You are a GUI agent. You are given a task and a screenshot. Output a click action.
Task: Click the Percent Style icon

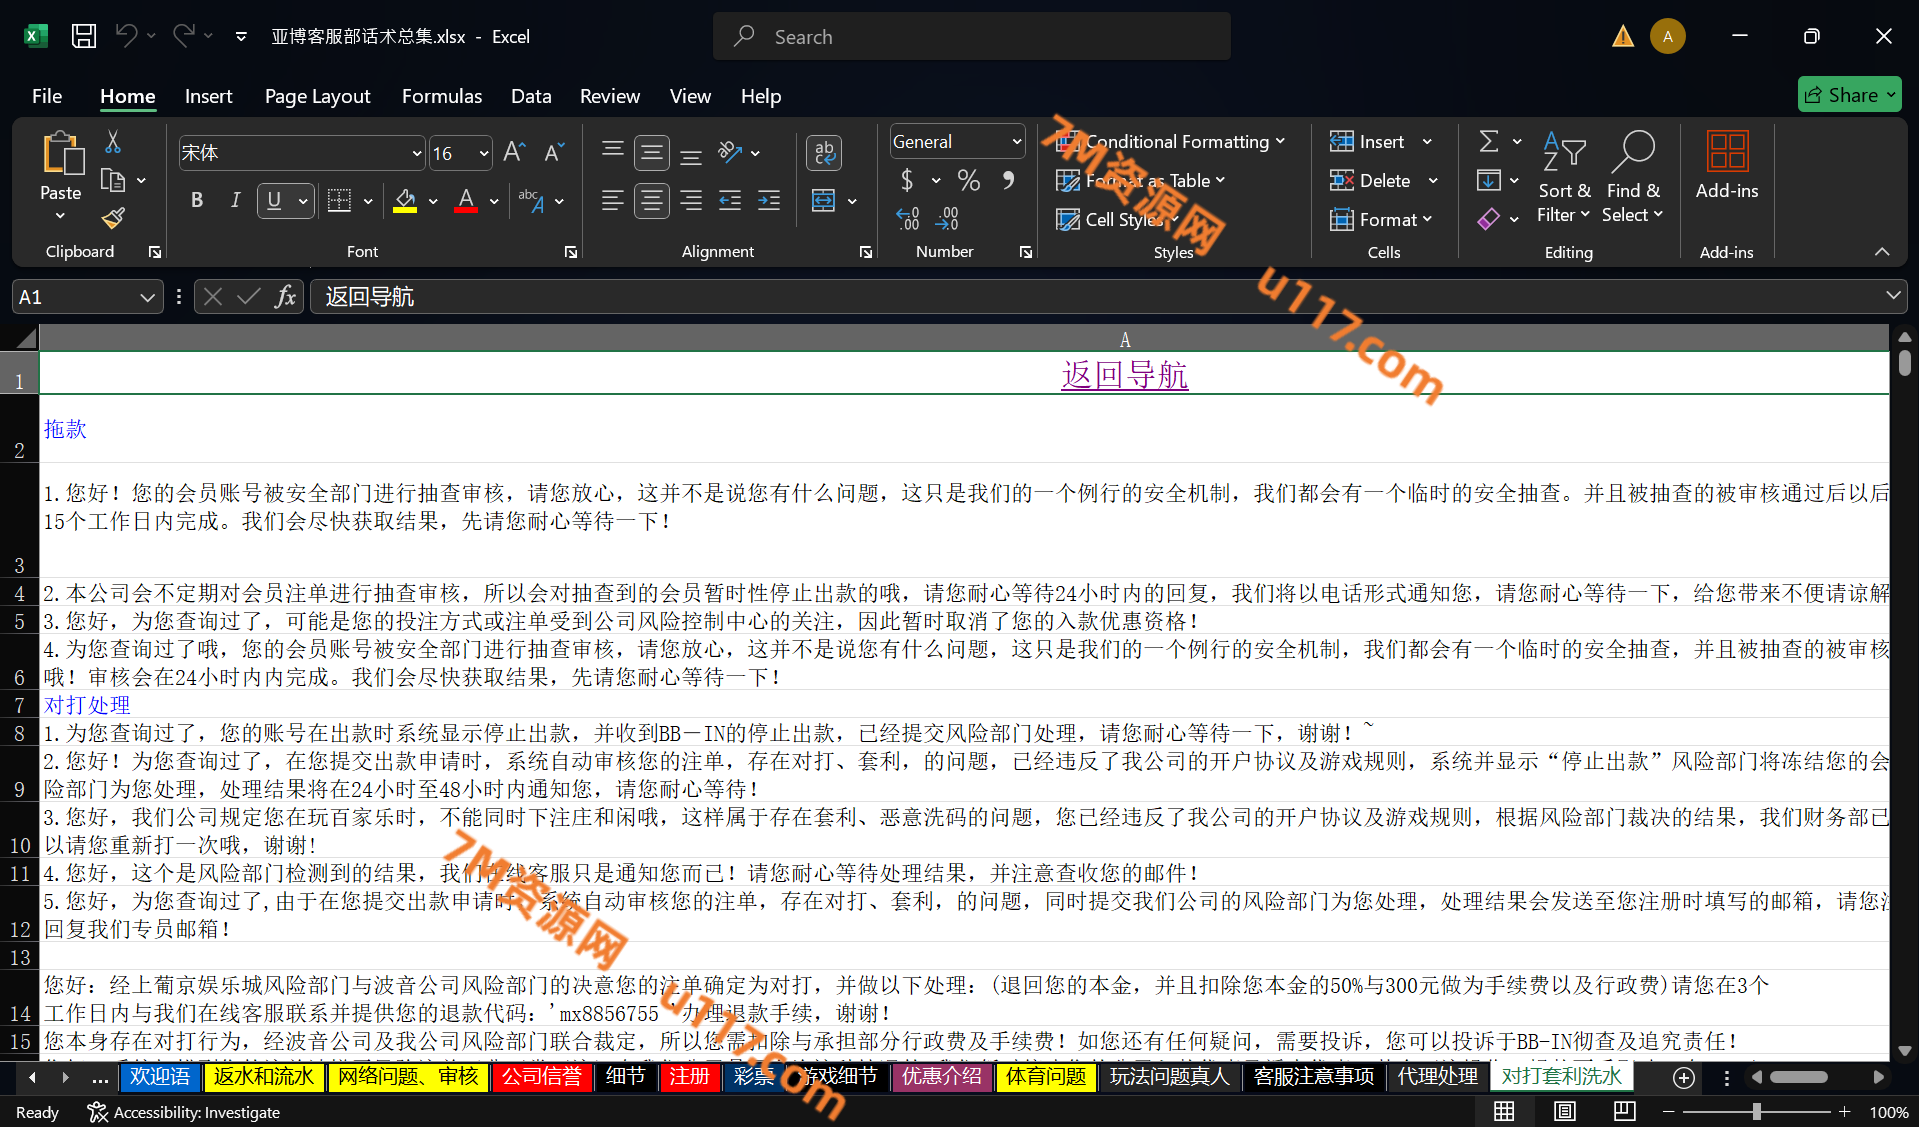click(x=968, y=181)
